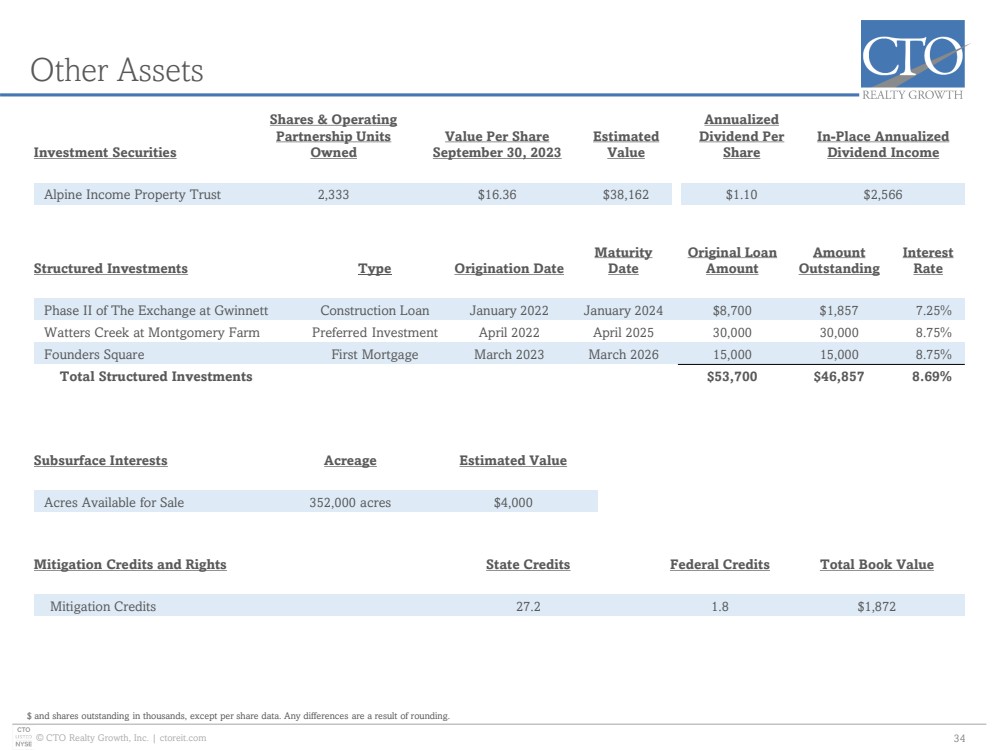Click the 'January 2024' maturity date
This screenshot has height=750, width=999.
pos(623,310)
